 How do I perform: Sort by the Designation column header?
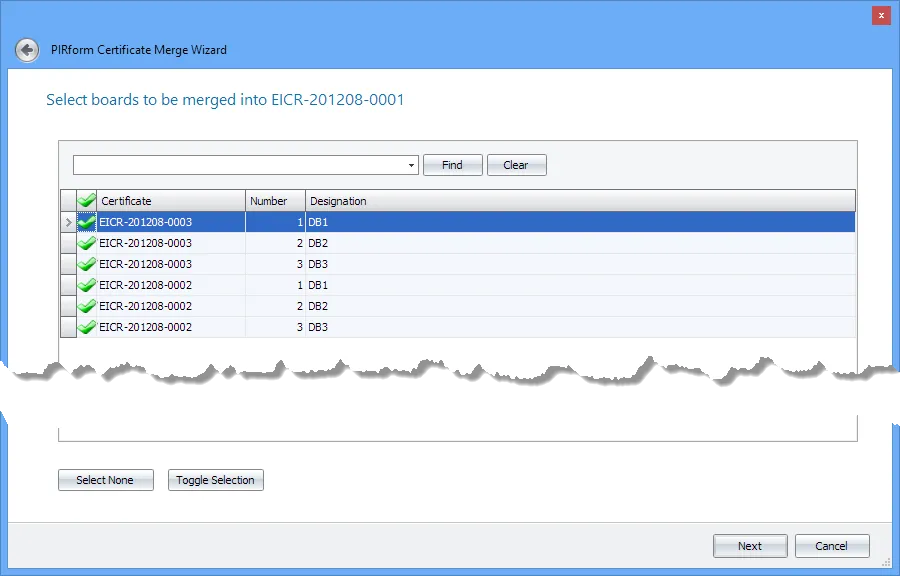click(x=338, y=199)
